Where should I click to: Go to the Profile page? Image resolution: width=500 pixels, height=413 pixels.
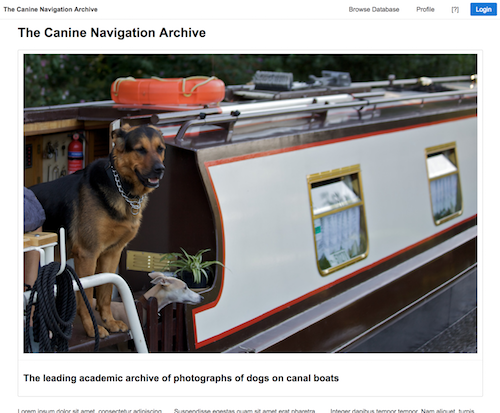pyautogui.click(x=425, y=10)
